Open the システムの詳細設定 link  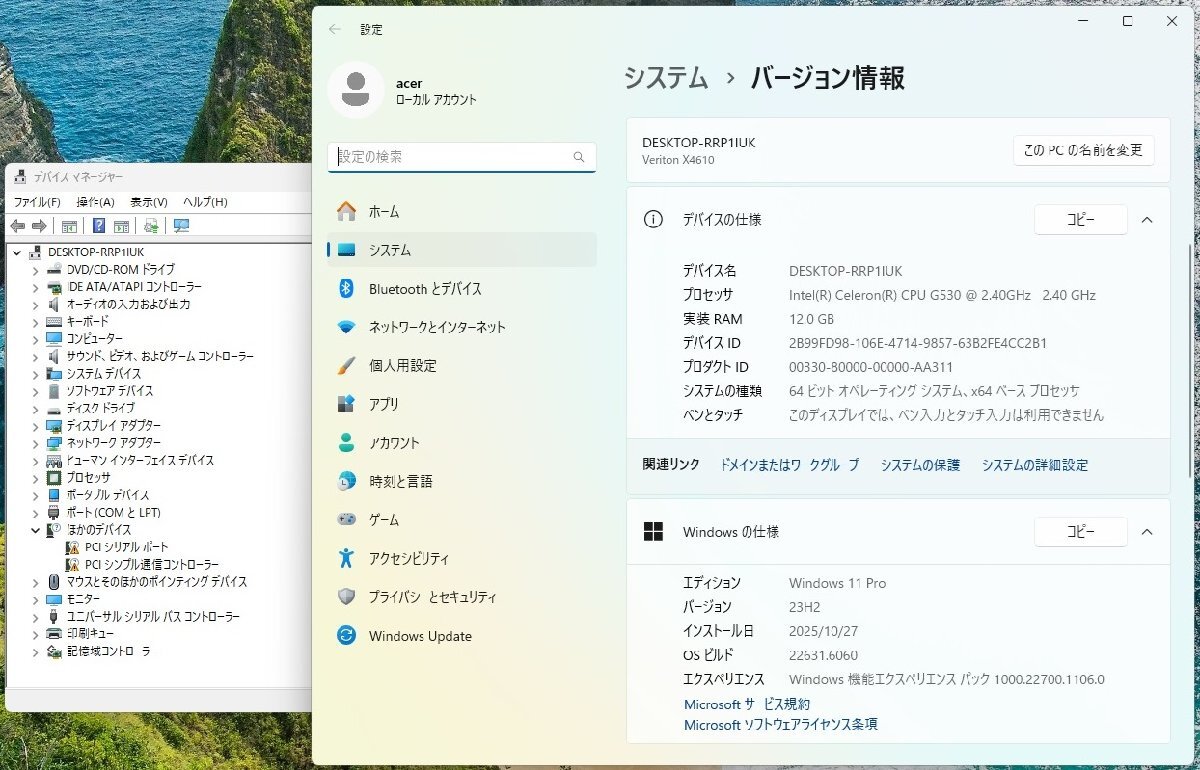(1034, 465)
